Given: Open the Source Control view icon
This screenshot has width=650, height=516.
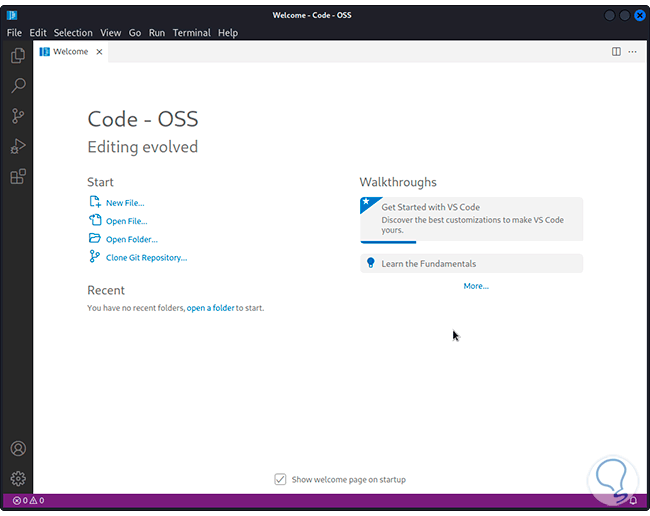Looking at the screenshot, I should point(18,116).
